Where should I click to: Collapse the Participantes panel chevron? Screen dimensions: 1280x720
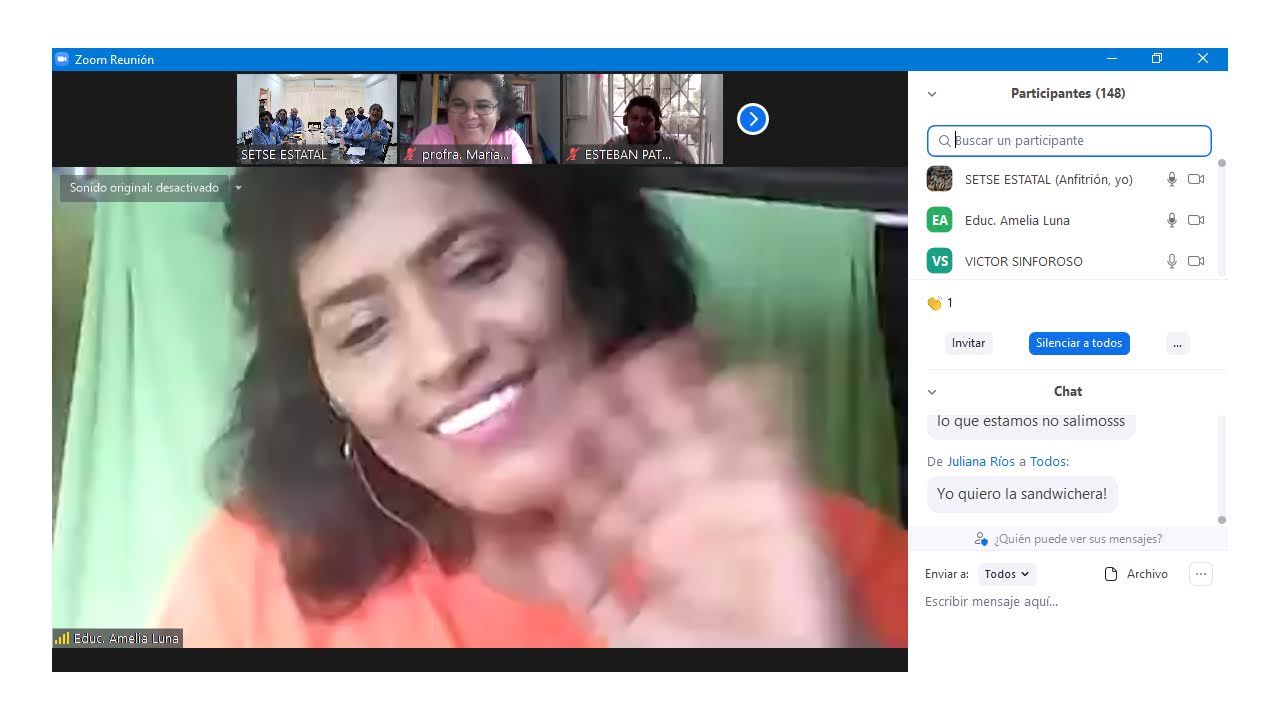pos(932,94)
